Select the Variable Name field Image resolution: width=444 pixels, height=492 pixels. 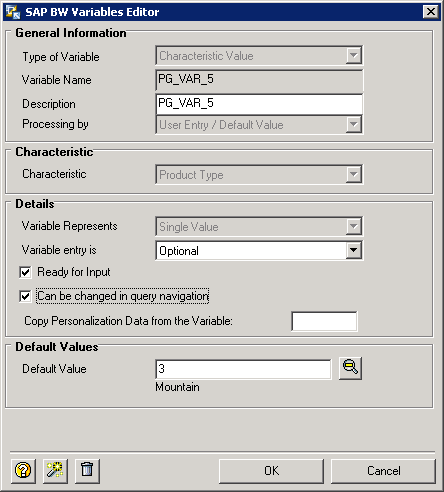(259, 80)
